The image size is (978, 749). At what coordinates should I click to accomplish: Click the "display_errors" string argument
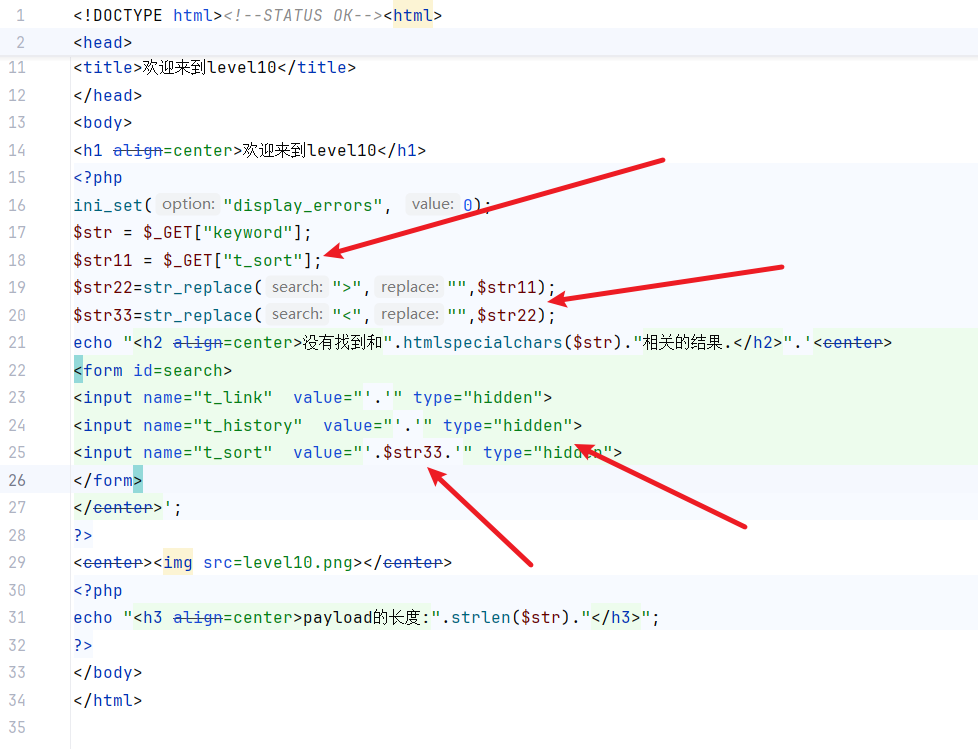click(x=305, y=205)
